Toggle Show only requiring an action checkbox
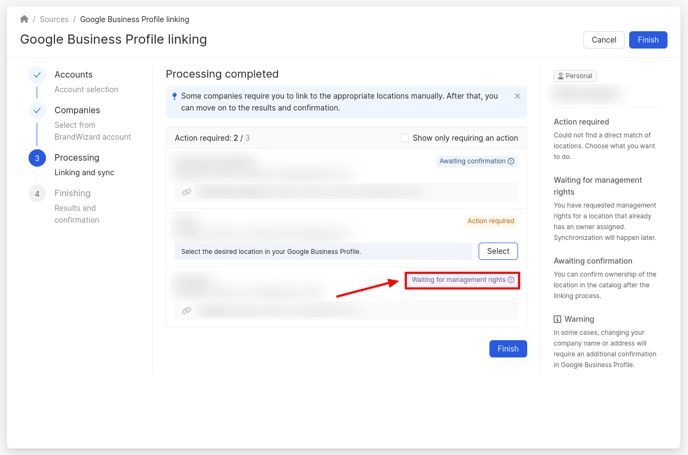Image resolution: width=688 pixels, height=455 pixels. pos(404,138)
